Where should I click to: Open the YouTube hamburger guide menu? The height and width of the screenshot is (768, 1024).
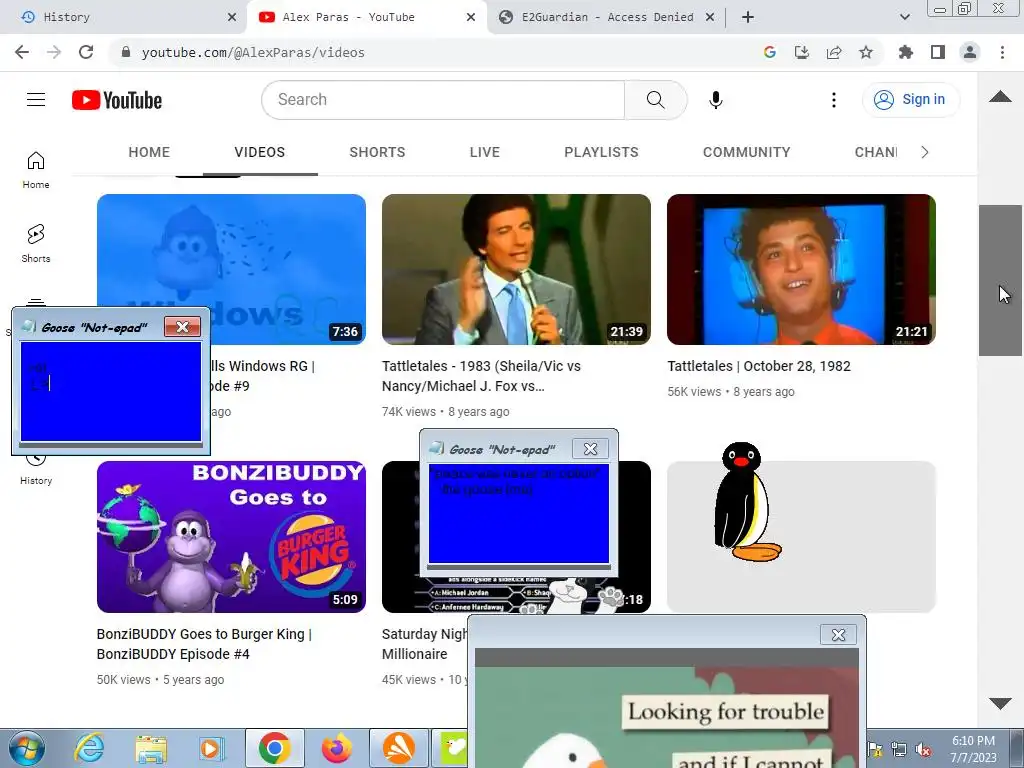pos(36,99)
